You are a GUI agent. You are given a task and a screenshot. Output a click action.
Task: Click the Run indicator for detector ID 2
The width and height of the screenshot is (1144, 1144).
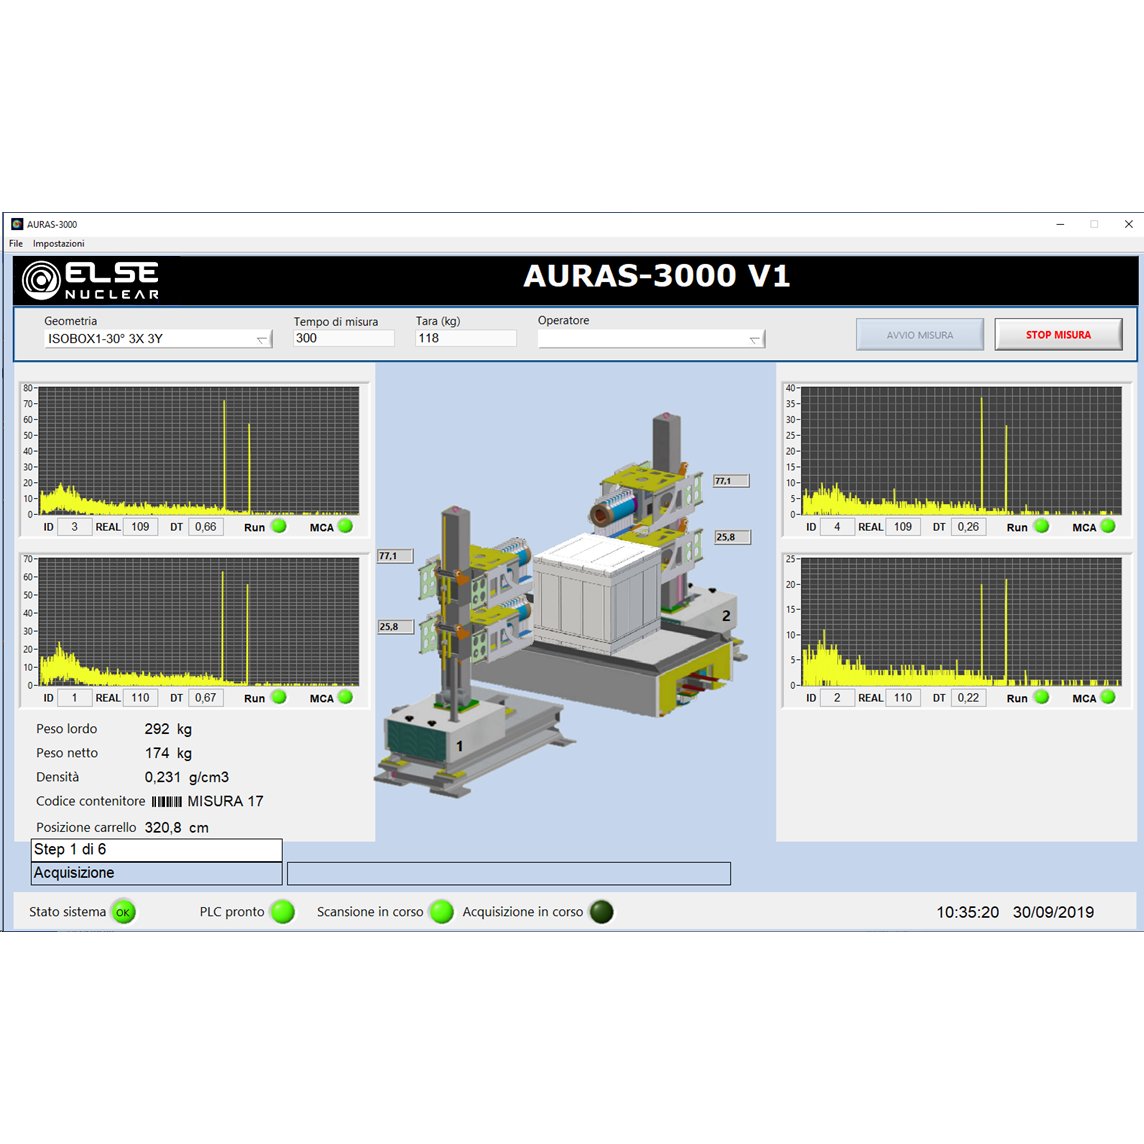[1042, 697]
